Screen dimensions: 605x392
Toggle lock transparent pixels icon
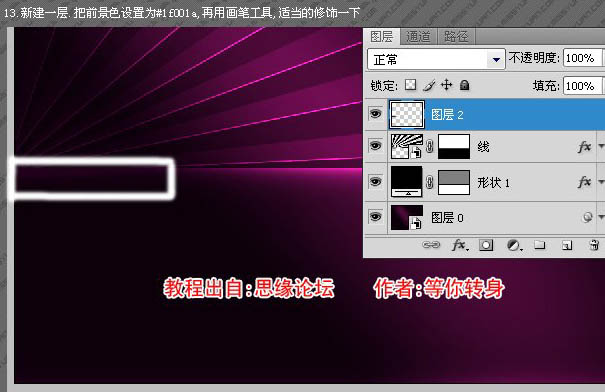click(x=410, y=85)
